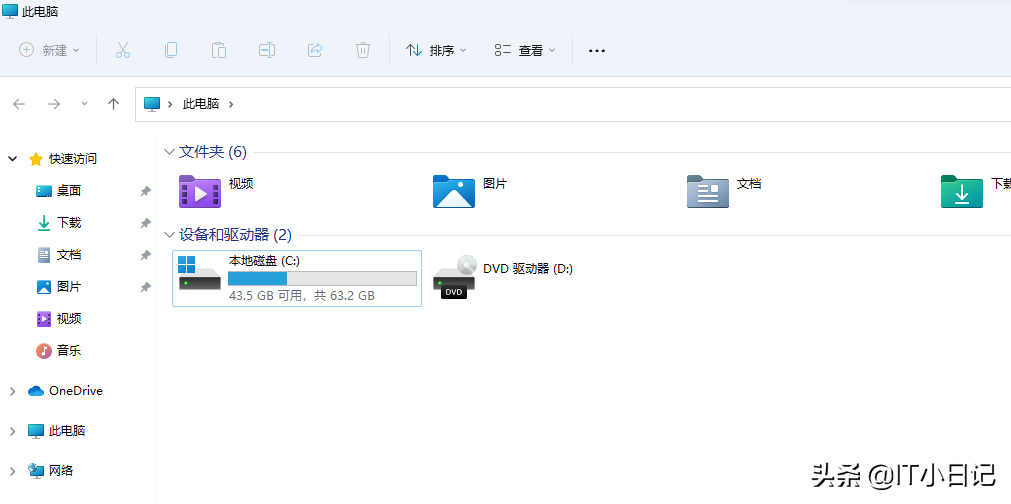
Task: Select the 图片 folder icon in main pane
Action: [x=454, y=191]
